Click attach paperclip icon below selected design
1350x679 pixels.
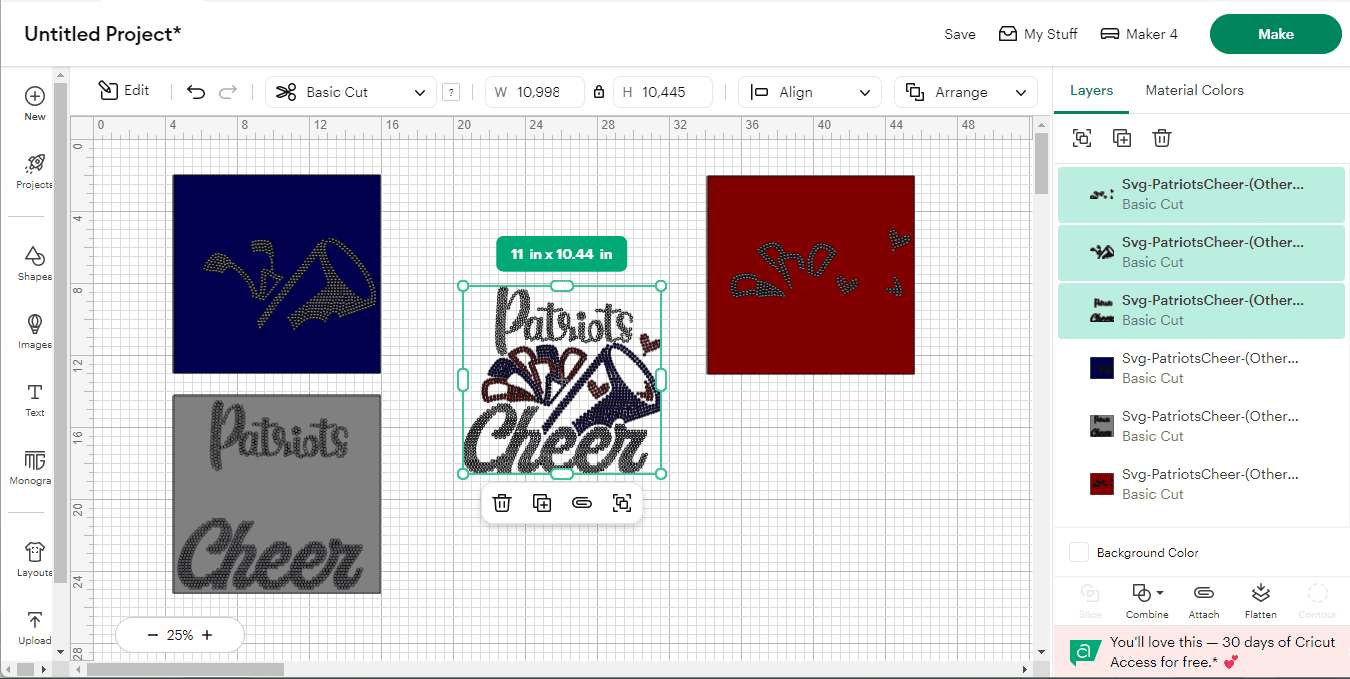coord(582,503)
